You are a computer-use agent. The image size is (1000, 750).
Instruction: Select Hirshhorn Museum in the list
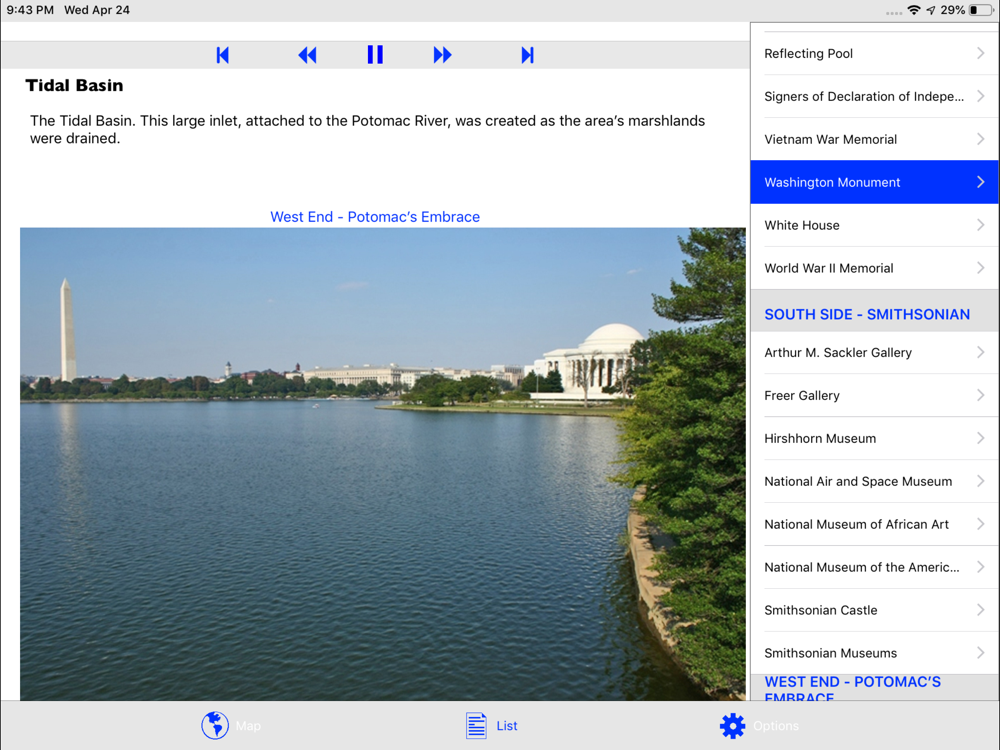(874, 438)
